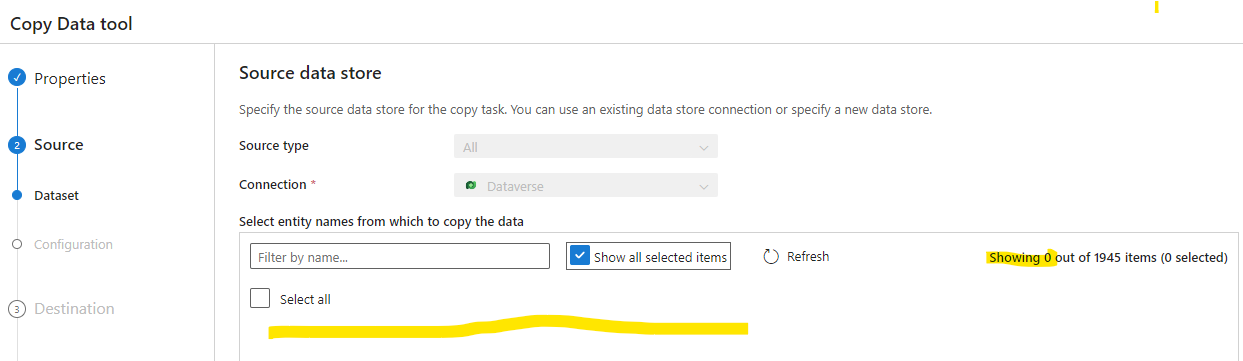
Task: Click the Destination step number 3 icon
Action: pyautogui.click(x=16, y=309)
